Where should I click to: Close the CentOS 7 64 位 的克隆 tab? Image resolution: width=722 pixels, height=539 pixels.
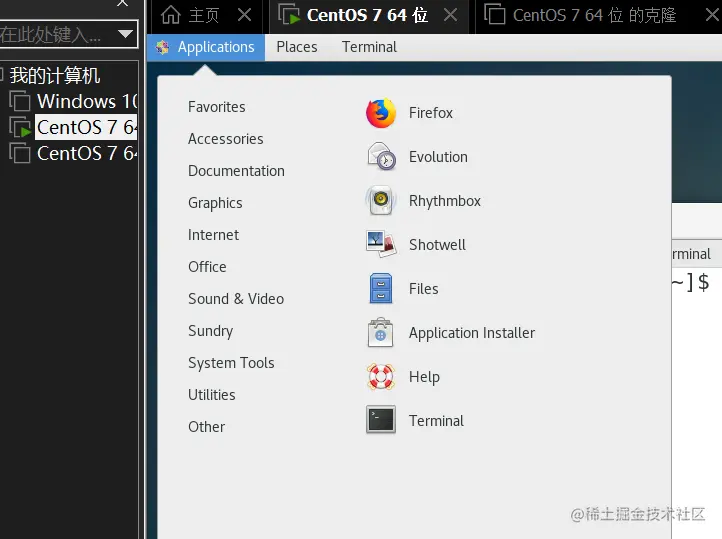click(712, 15)
